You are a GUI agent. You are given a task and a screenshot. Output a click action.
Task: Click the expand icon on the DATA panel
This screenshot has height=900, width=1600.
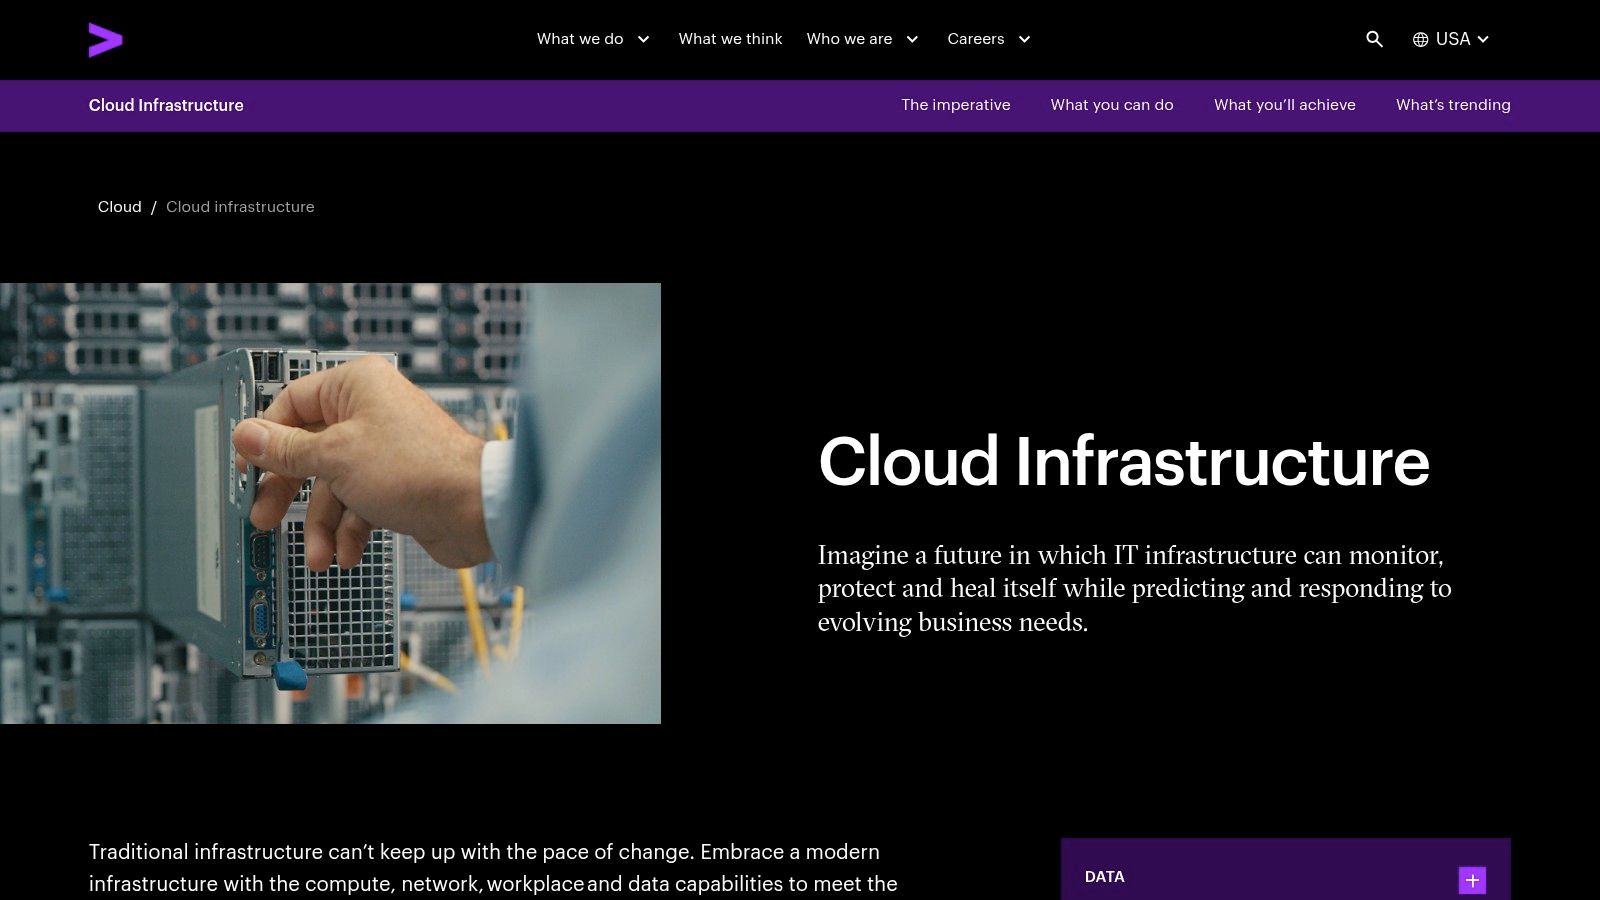pyautogui.click(x=1472, y=881)
